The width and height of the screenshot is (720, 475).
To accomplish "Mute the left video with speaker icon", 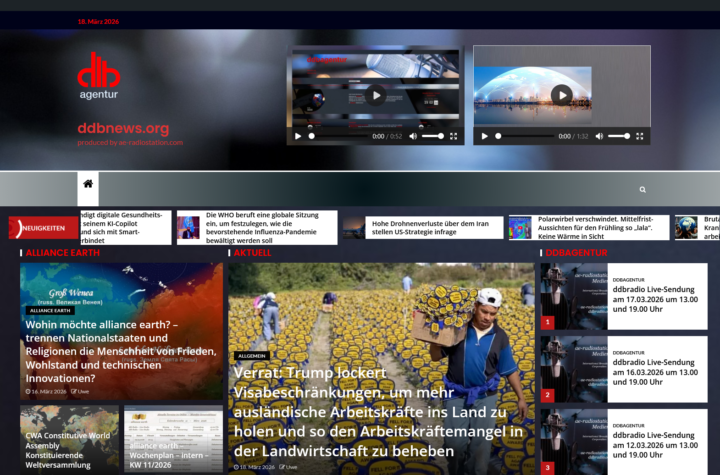I will pos(412,136).
